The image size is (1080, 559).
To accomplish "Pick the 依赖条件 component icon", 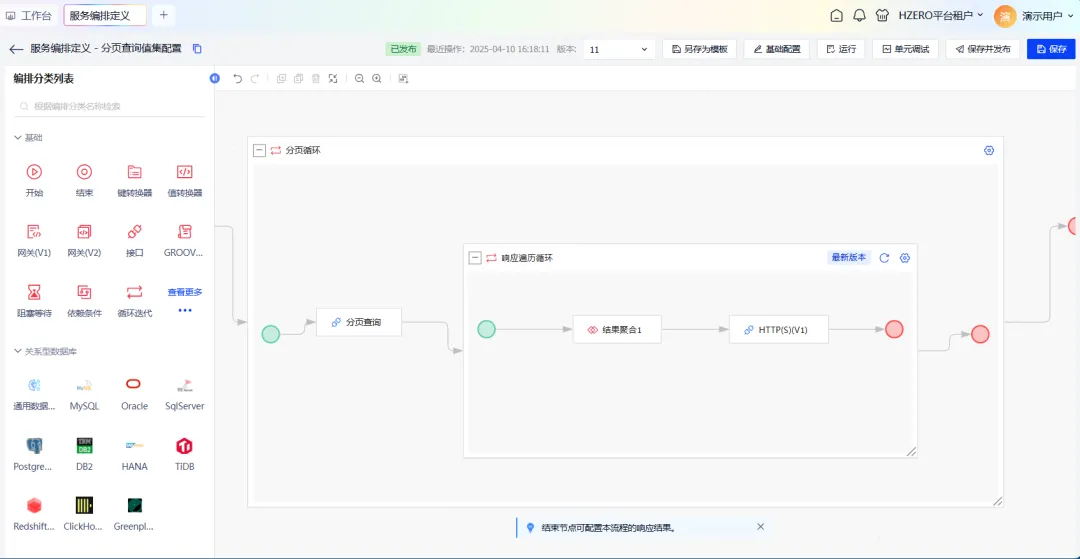I will [x=84, y=292].
